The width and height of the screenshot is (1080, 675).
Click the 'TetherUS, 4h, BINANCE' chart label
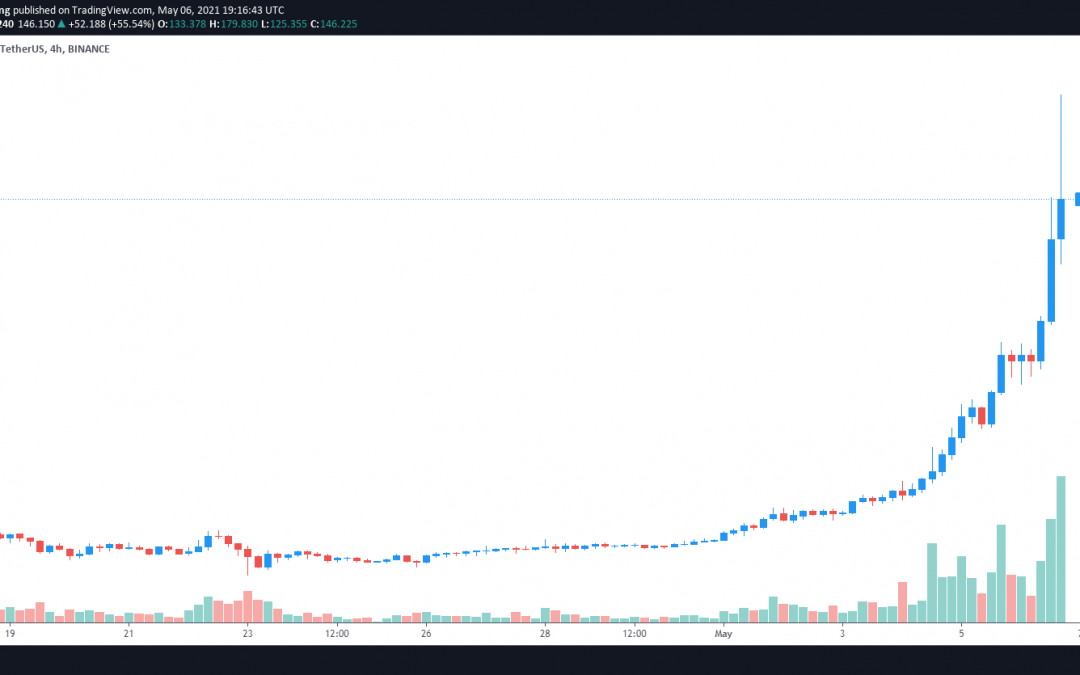(x=54, y=49)
